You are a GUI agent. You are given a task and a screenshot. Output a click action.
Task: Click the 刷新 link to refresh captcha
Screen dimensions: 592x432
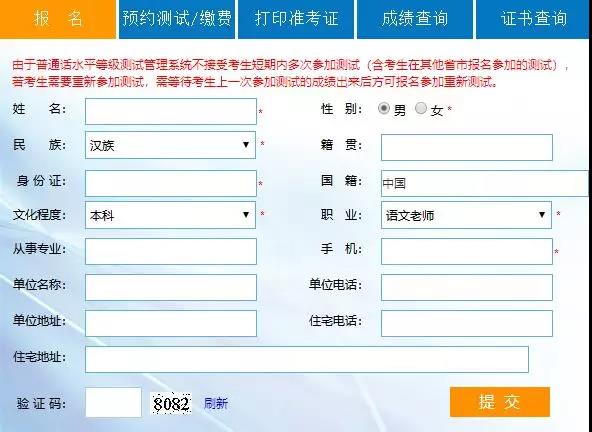pos(216,403)
